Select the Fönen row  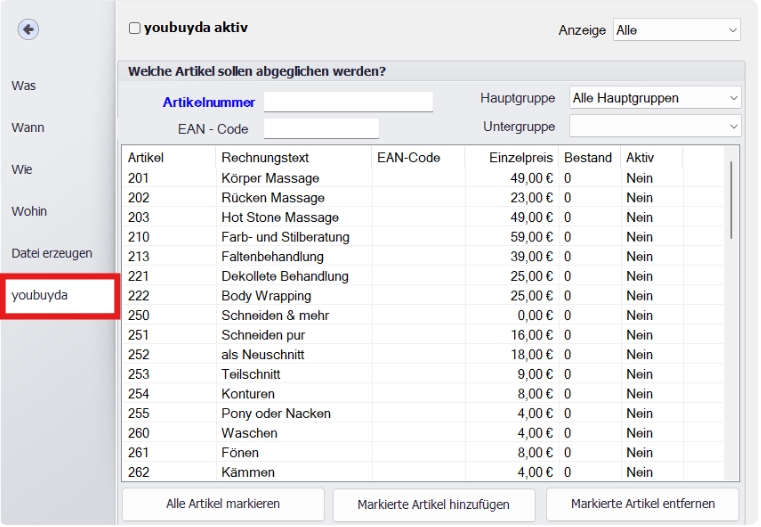423,453
